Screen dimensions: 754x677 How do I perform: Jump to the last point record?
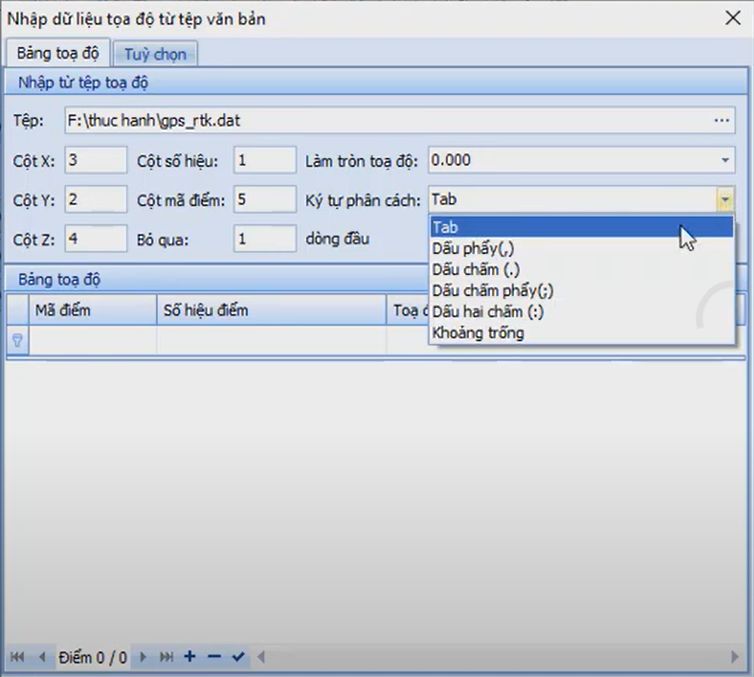(x=166, y=657)
